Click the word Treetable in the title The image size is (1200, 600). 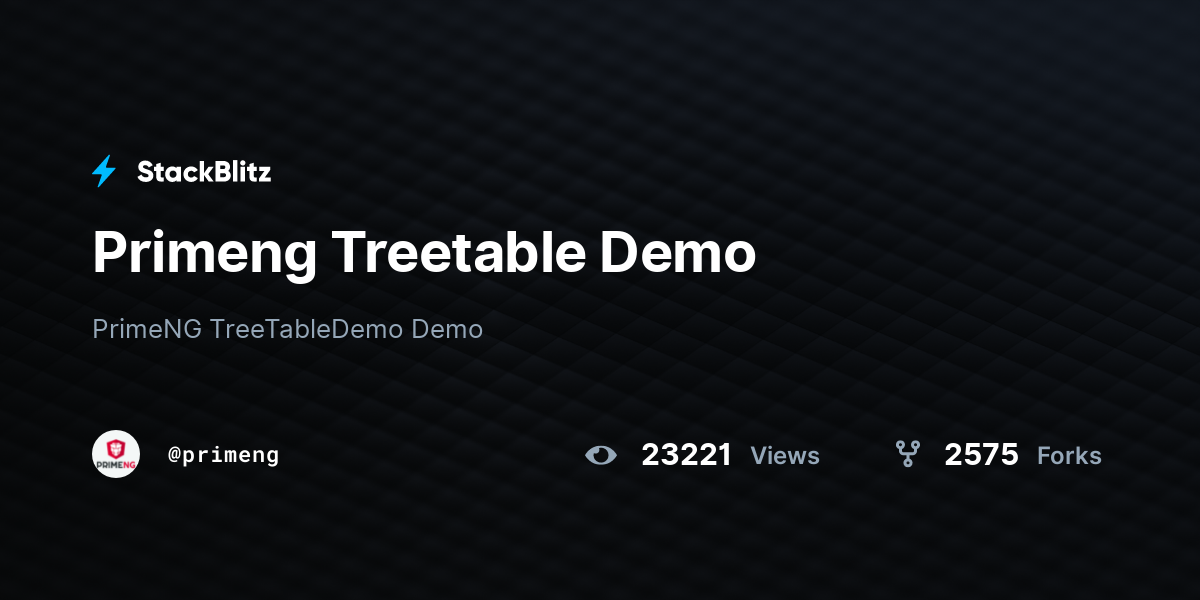458,252
